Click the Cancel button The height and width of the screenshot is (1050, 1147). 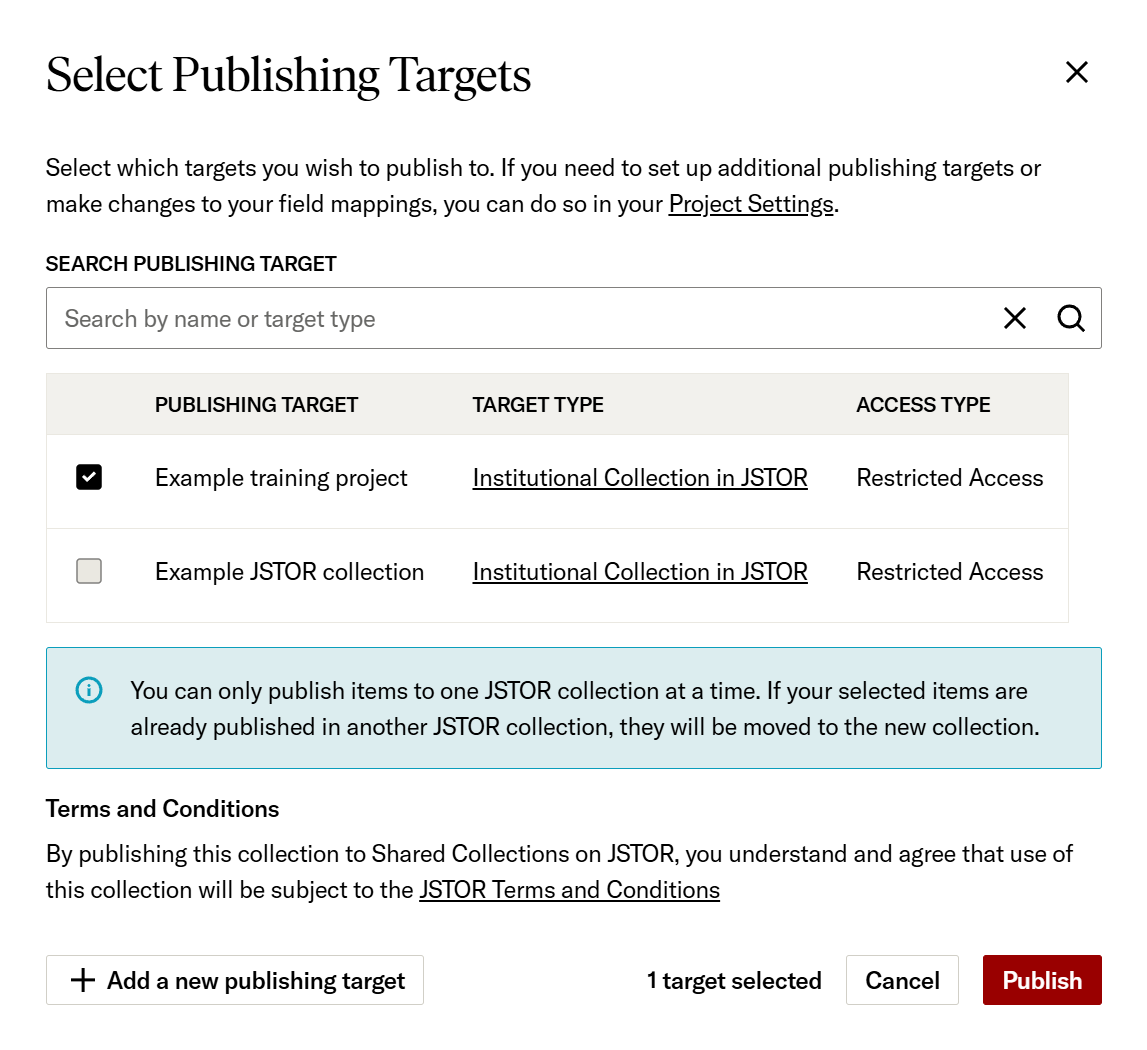pos(902,980)
